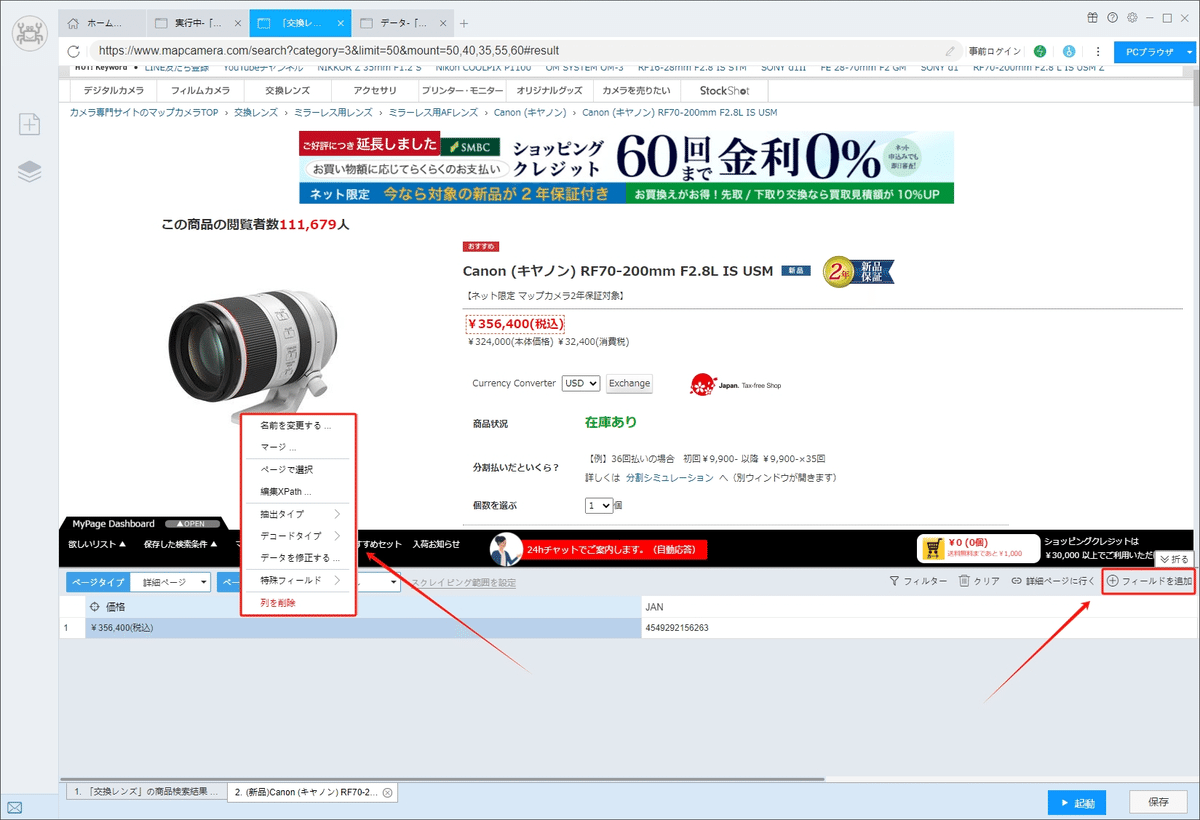Click the フィルター funnel button
Image resolution: width=1200 pixels, height=820 pixels.
pos(918,581)
